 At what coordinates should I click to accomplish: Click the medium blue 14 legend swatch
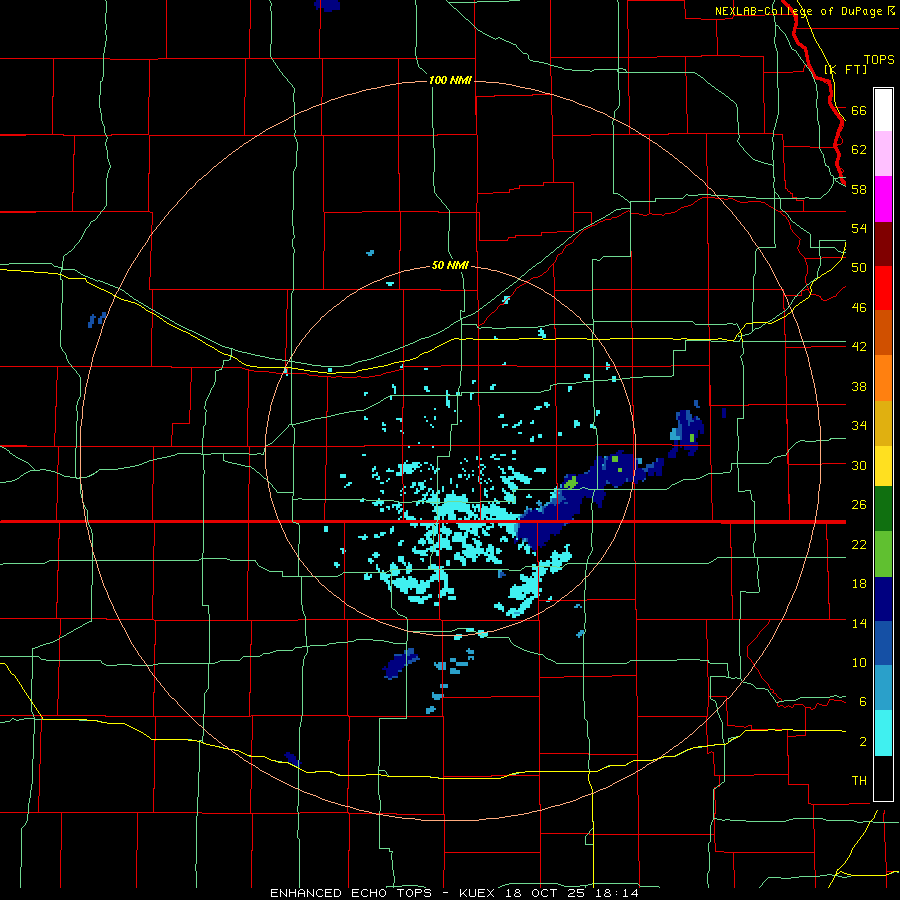(x=883, y=643)
